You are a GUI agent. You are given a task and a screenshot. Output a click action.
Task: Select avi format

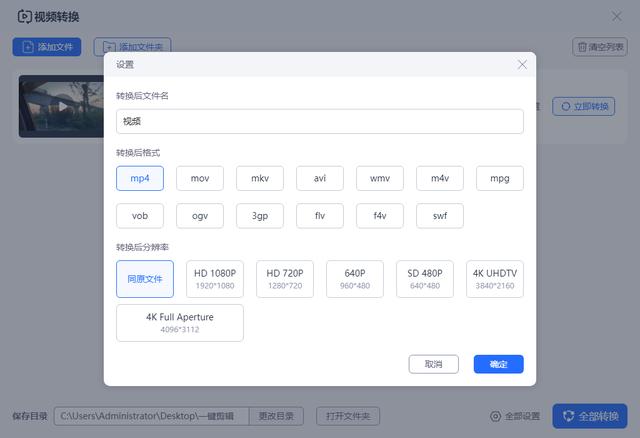(x=320, y=178)
